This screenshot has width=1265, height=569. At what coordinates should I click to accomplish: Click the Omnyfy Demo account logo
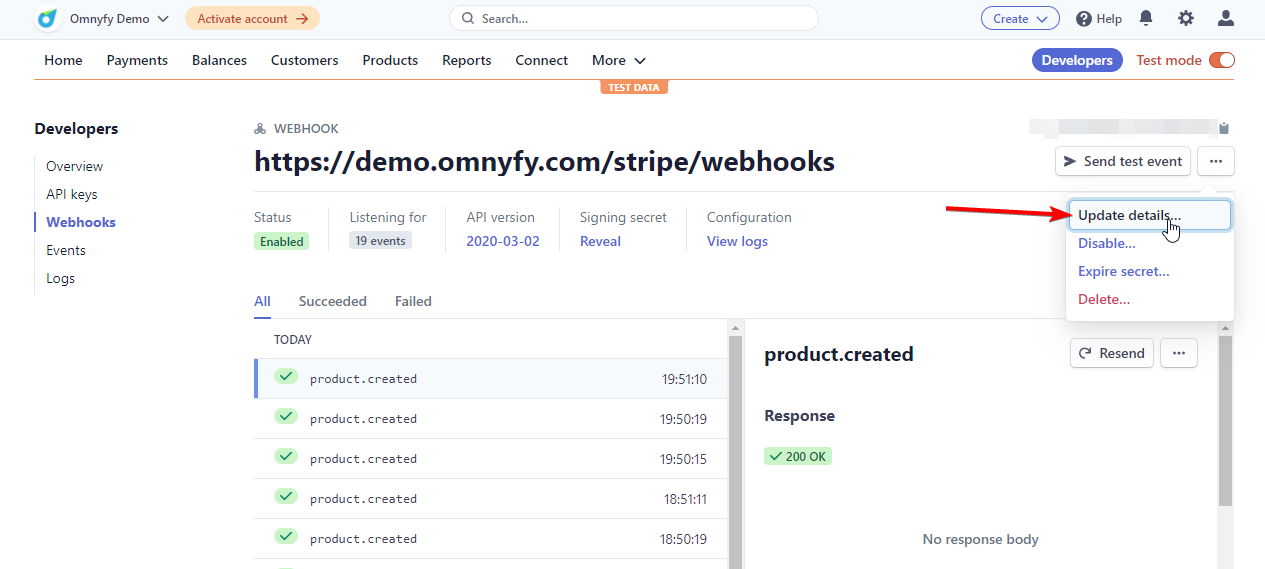pyautogui.click(x=47, y=18)
